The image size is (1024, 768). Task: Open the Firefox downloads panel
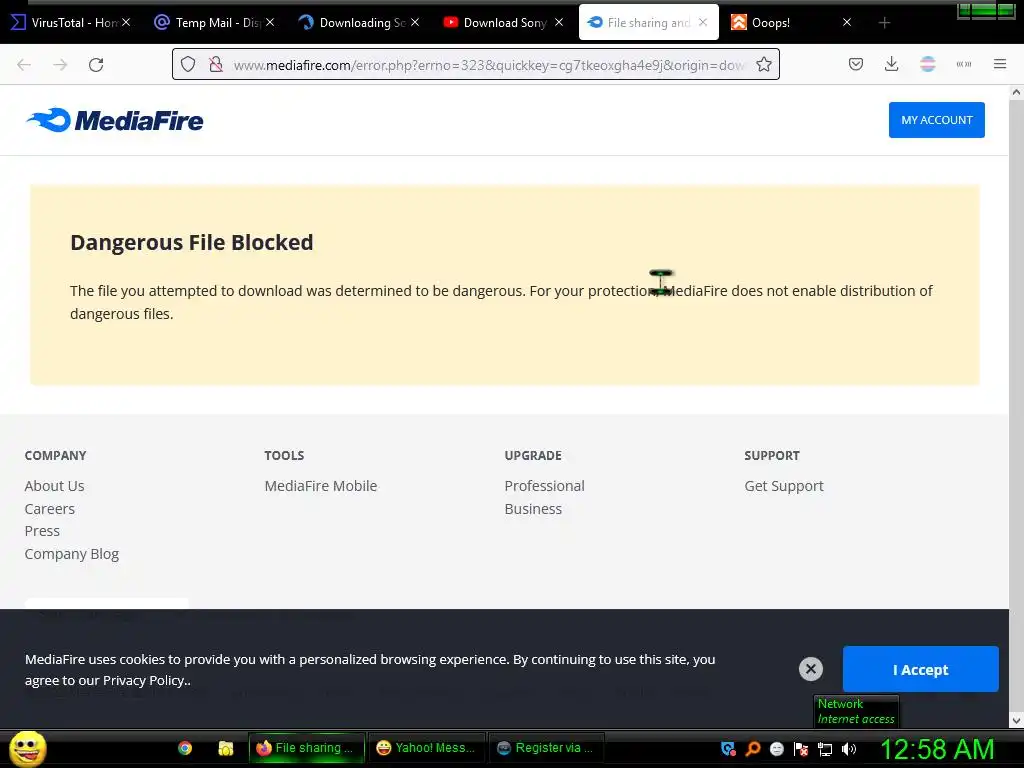(x=891, y=64)
